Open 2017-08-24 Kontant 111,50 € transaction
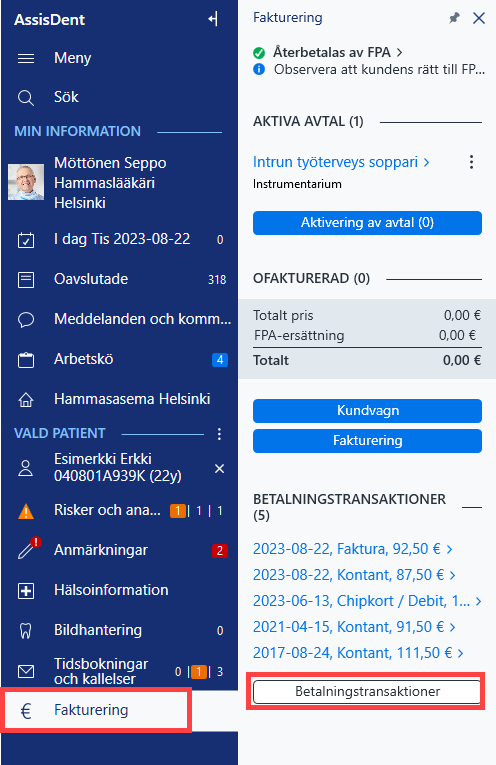The width and height of the screenshot is (496, 765). (358, 653)
